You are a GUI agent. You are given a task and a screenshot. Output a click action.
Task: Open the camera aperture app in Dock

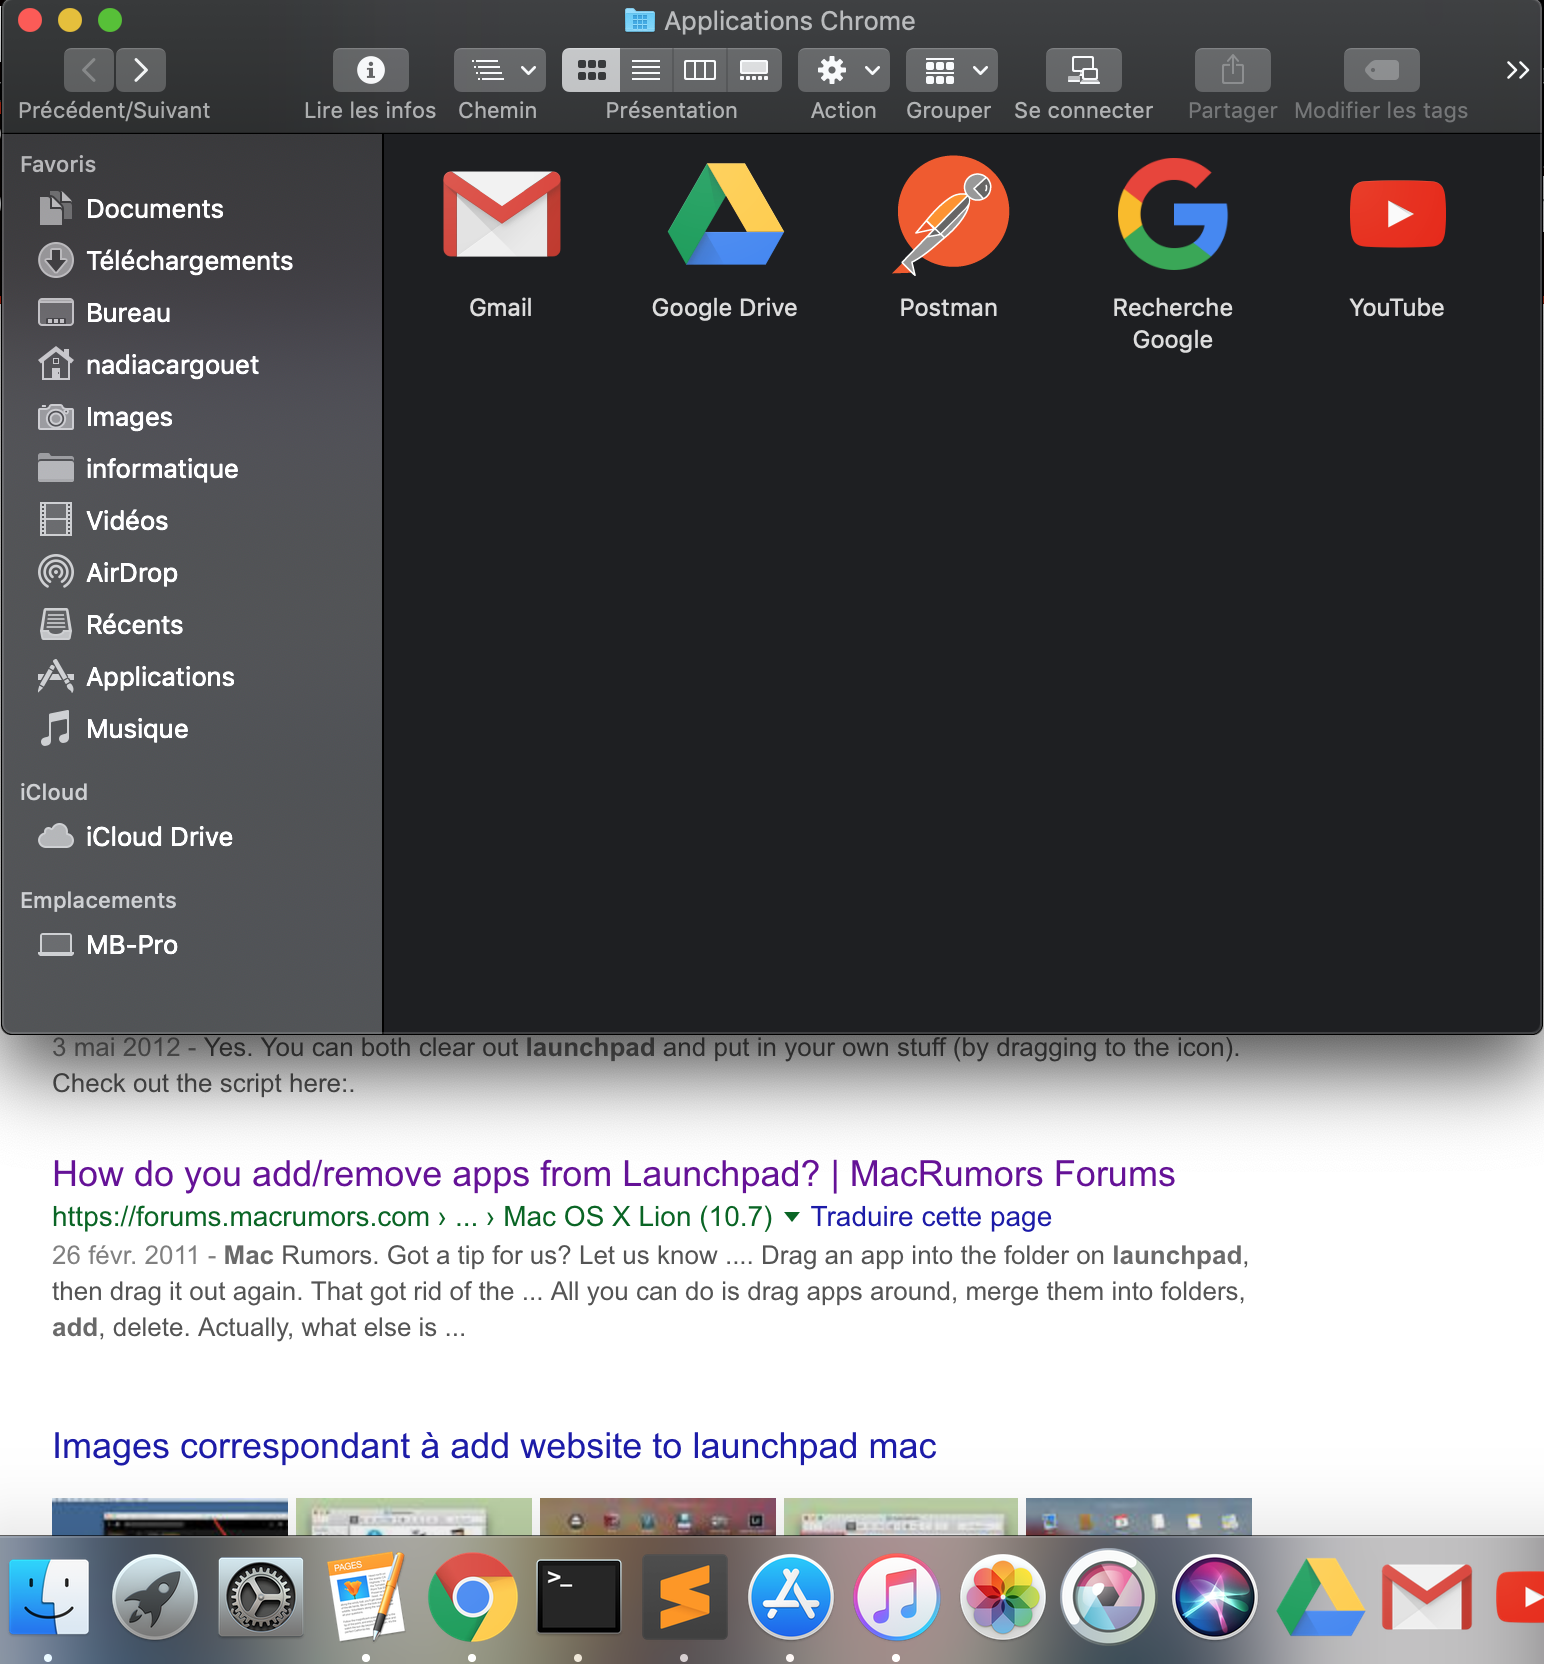[1108, 1597]
